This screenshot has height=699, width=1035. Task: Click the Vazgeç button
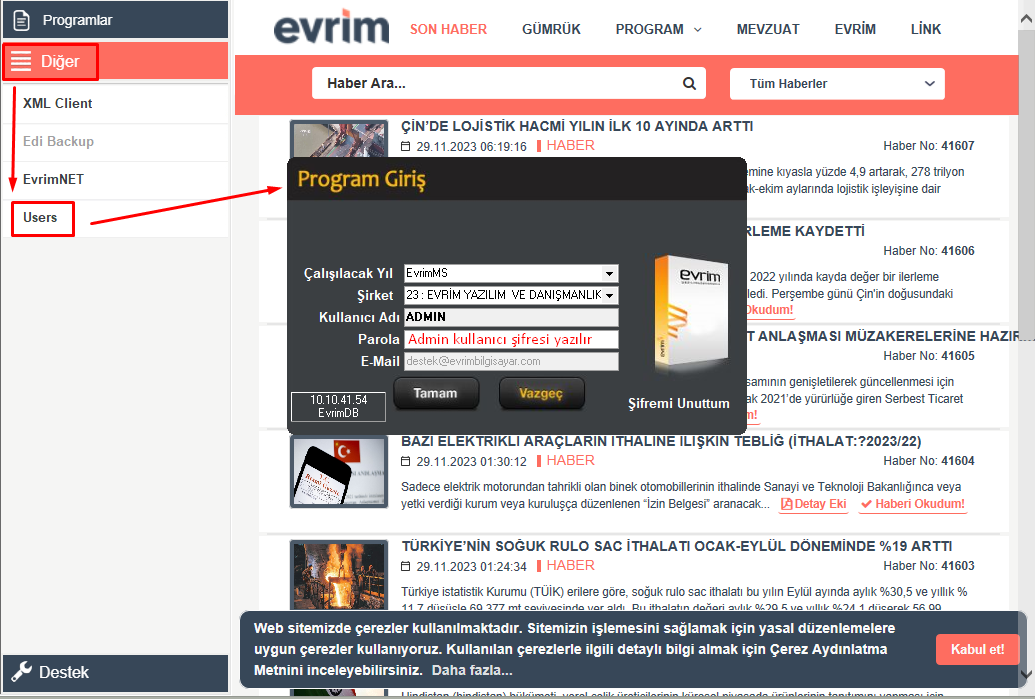(x=541, y=393)
